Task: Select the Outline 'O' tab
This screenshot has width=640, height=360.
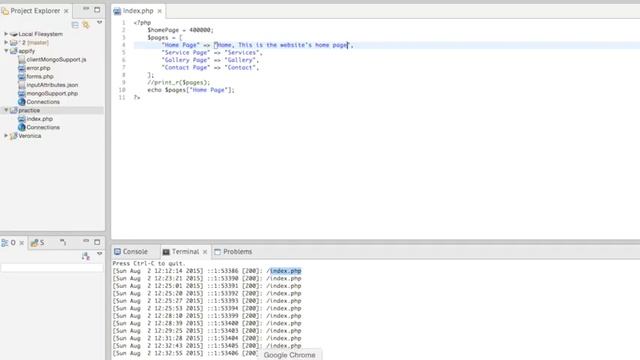Action: (9, 243)
